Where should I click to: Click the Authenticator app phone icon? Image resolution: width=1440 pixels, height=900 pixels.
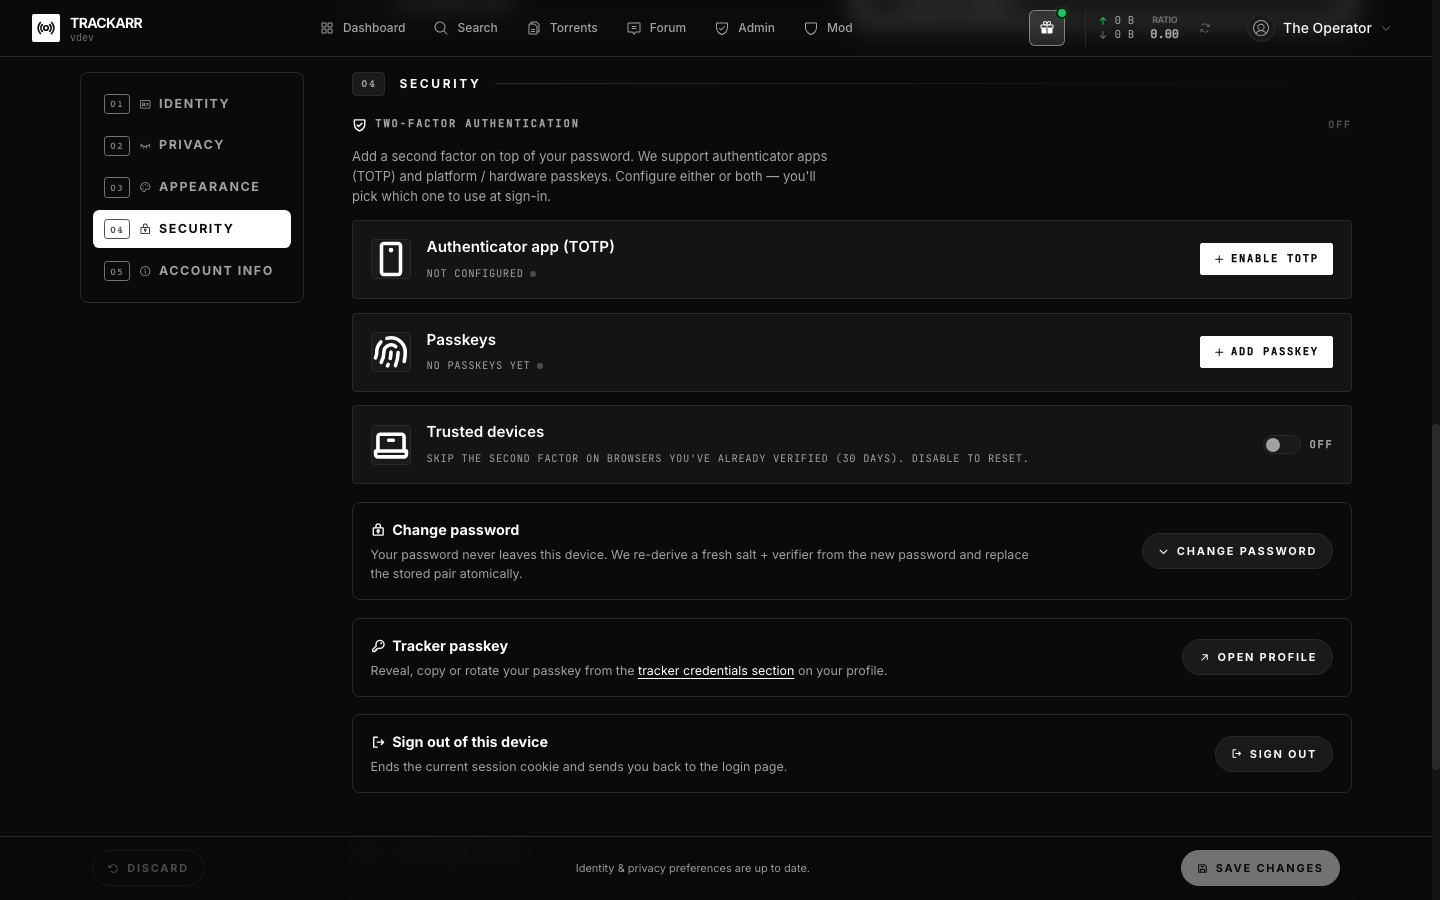click(391, 259)
